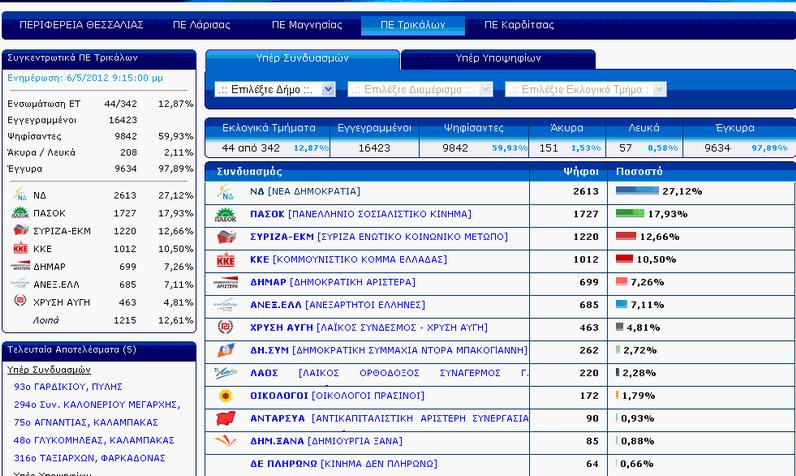Click the Τελευταία Αποτελέσματα (S) panel header

[99, 351]
